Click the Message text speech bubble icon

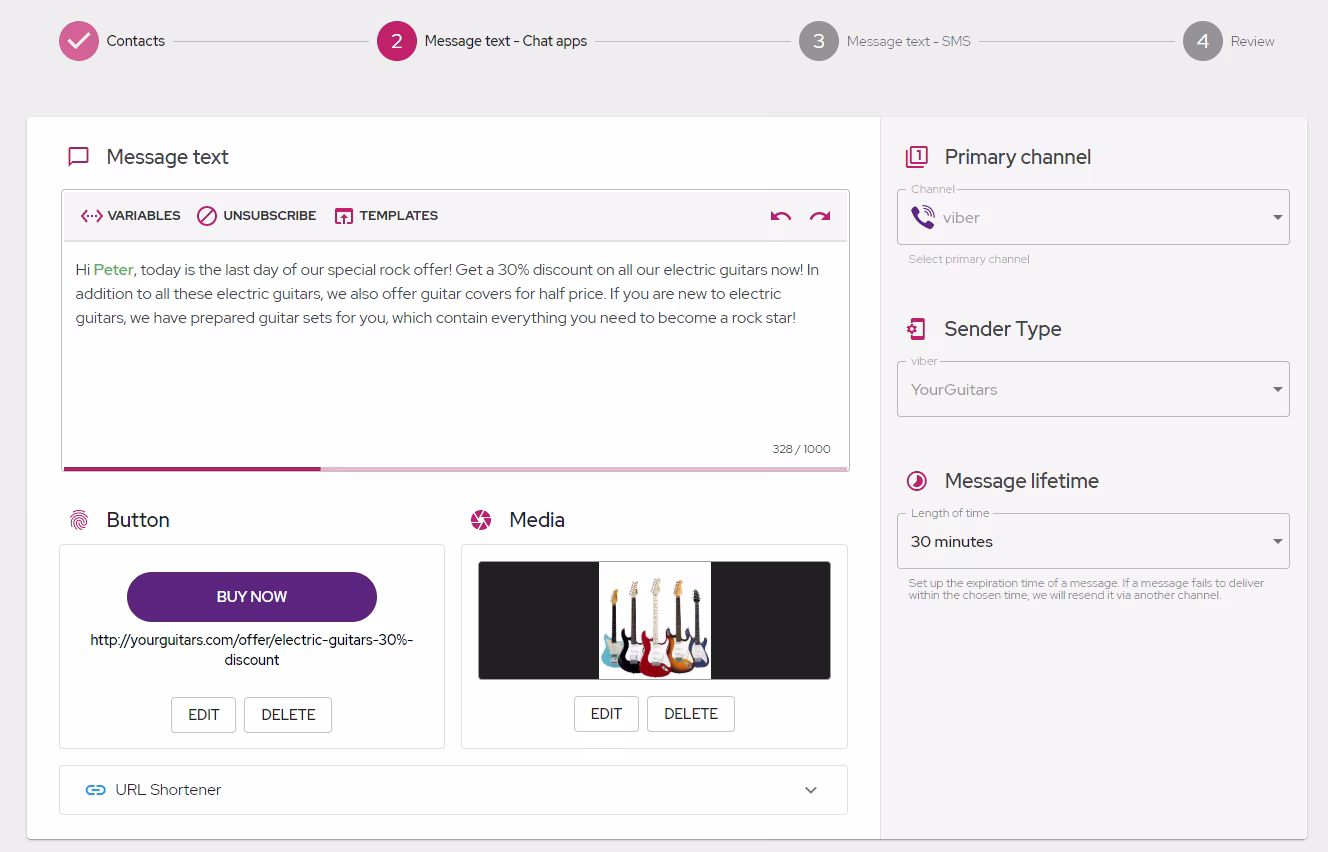(x=78, y=157)
